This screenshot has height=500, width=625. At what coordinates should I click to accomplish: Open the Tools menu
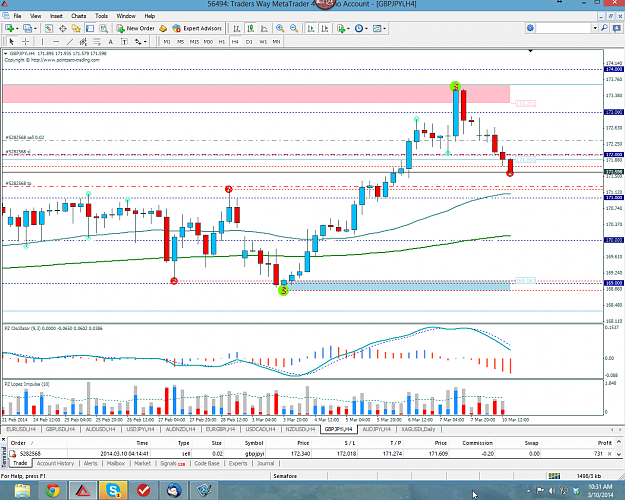pyautogui.click(x=101, y=16)
